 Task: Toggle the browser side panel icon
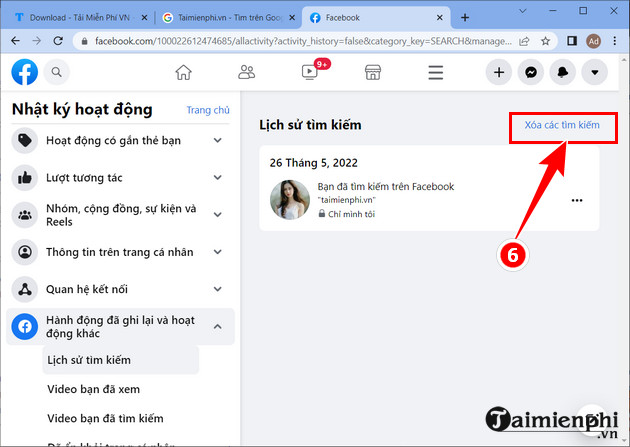[572, 41]
